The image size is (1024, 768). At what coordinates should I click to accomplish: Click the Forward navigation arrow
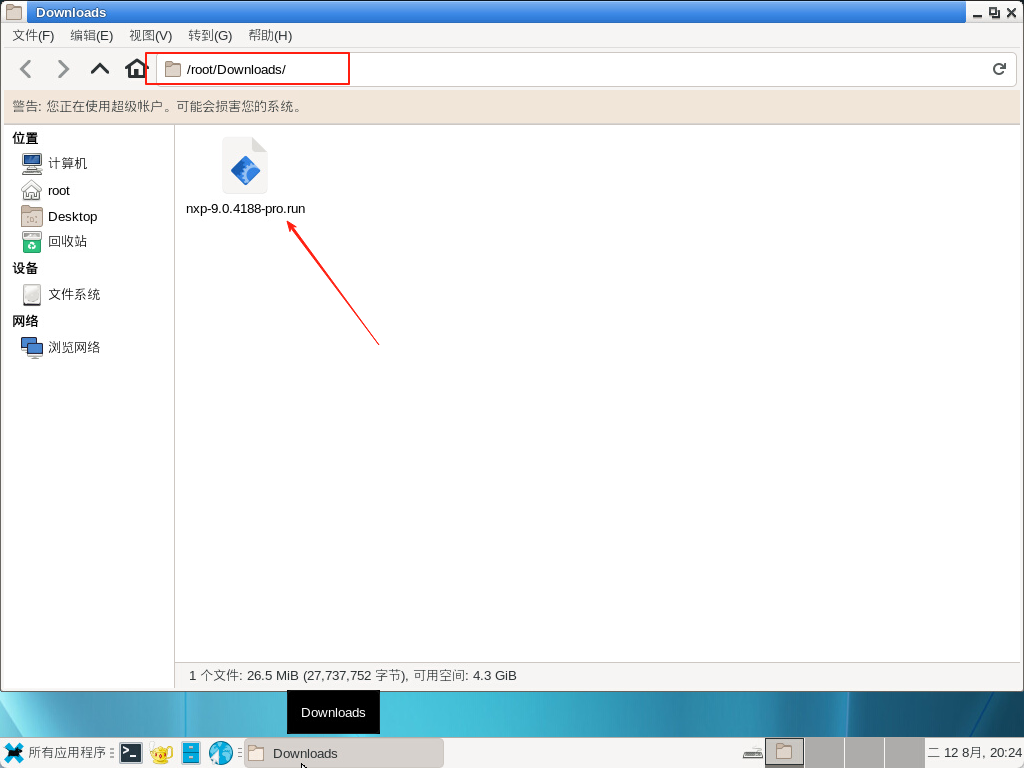(x=63, y=69)
